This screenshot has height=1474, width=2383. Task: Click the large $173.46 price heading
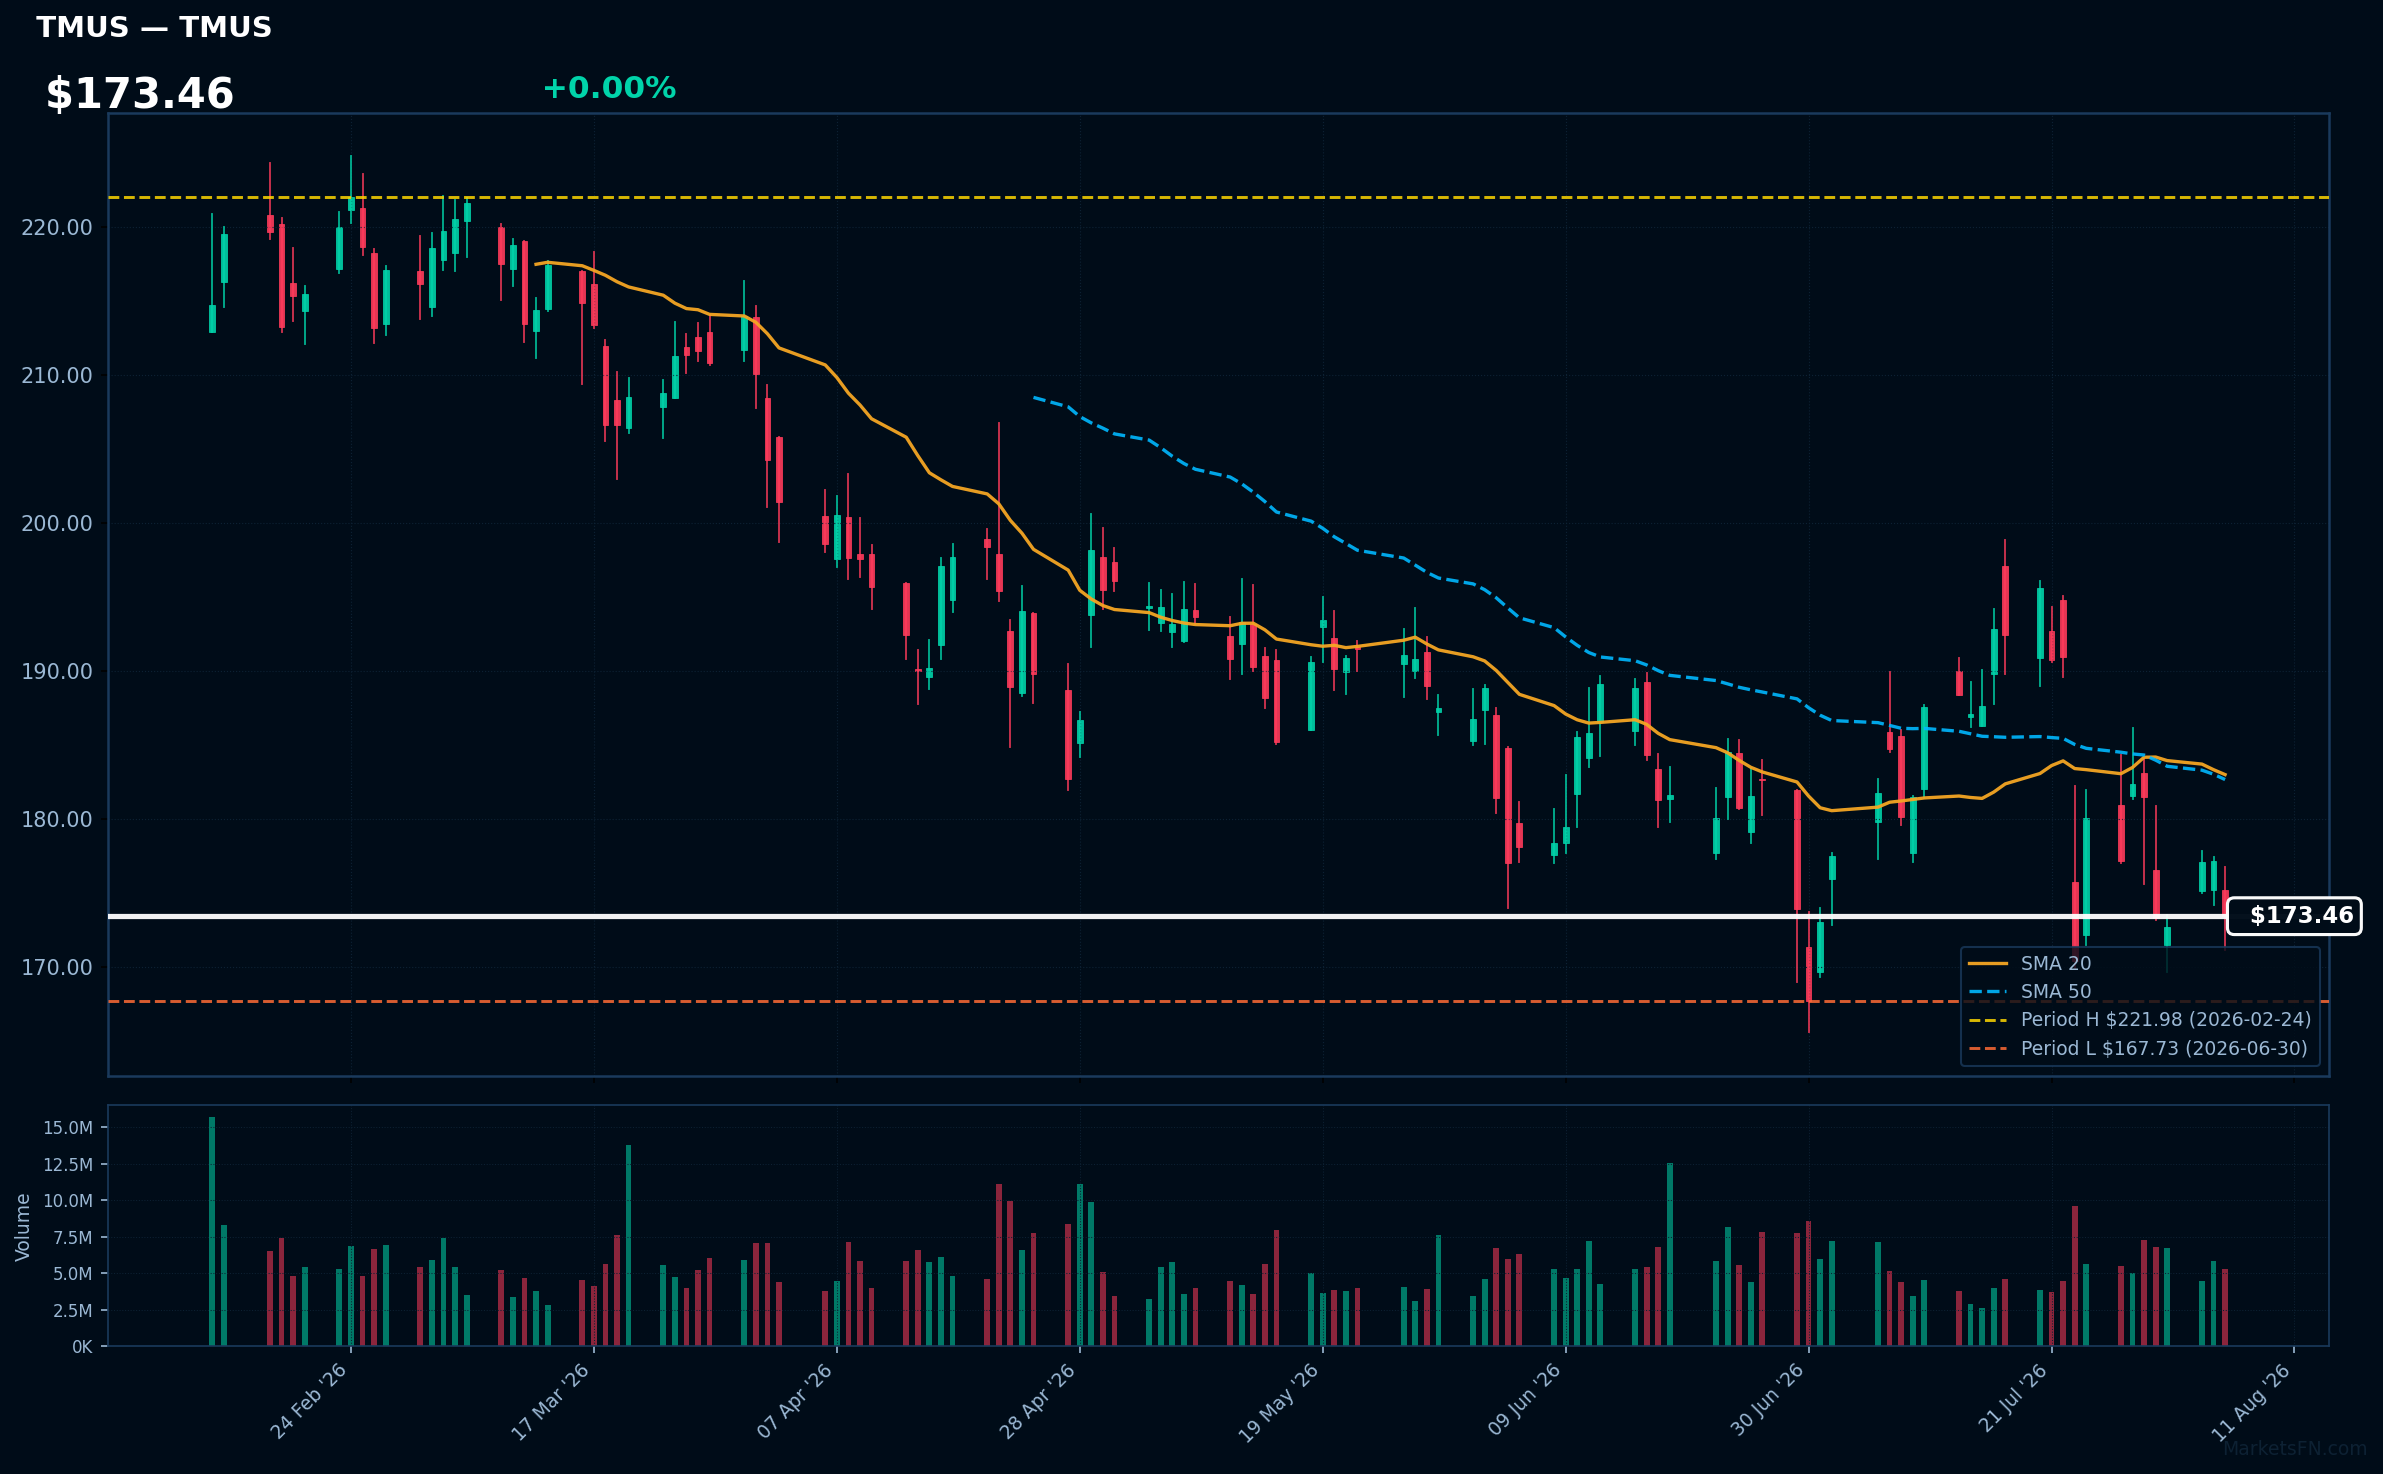click(140, 94)
